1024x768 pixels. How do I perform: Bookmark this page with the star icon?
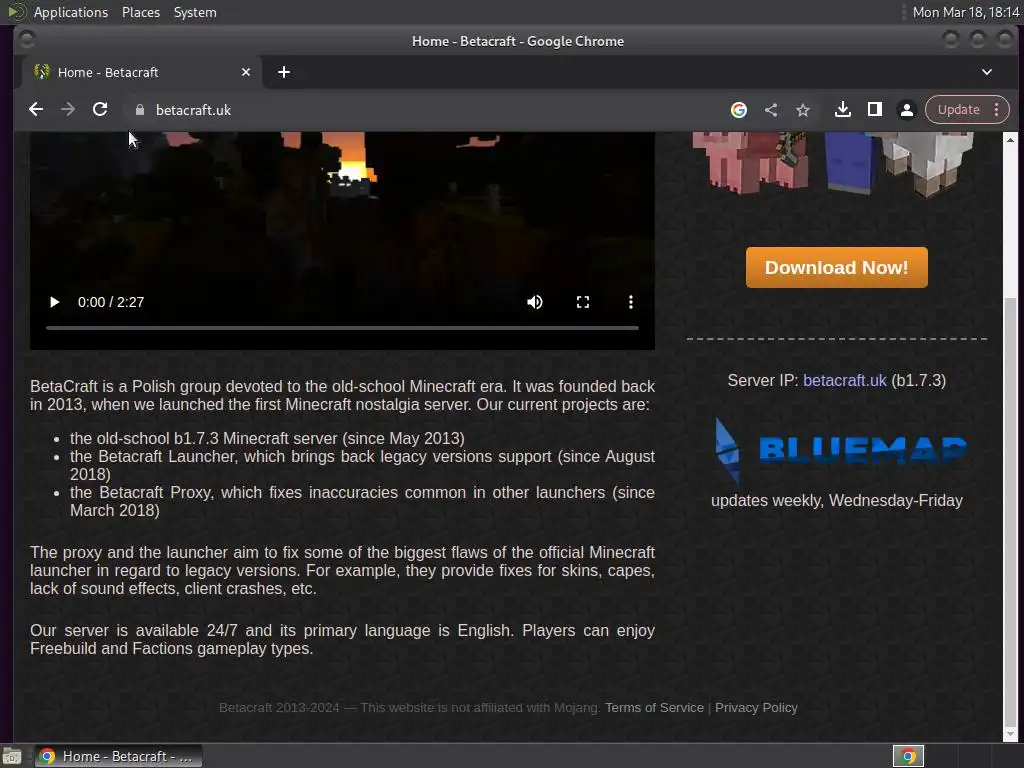pyautogui.click(x=803, y=110)
